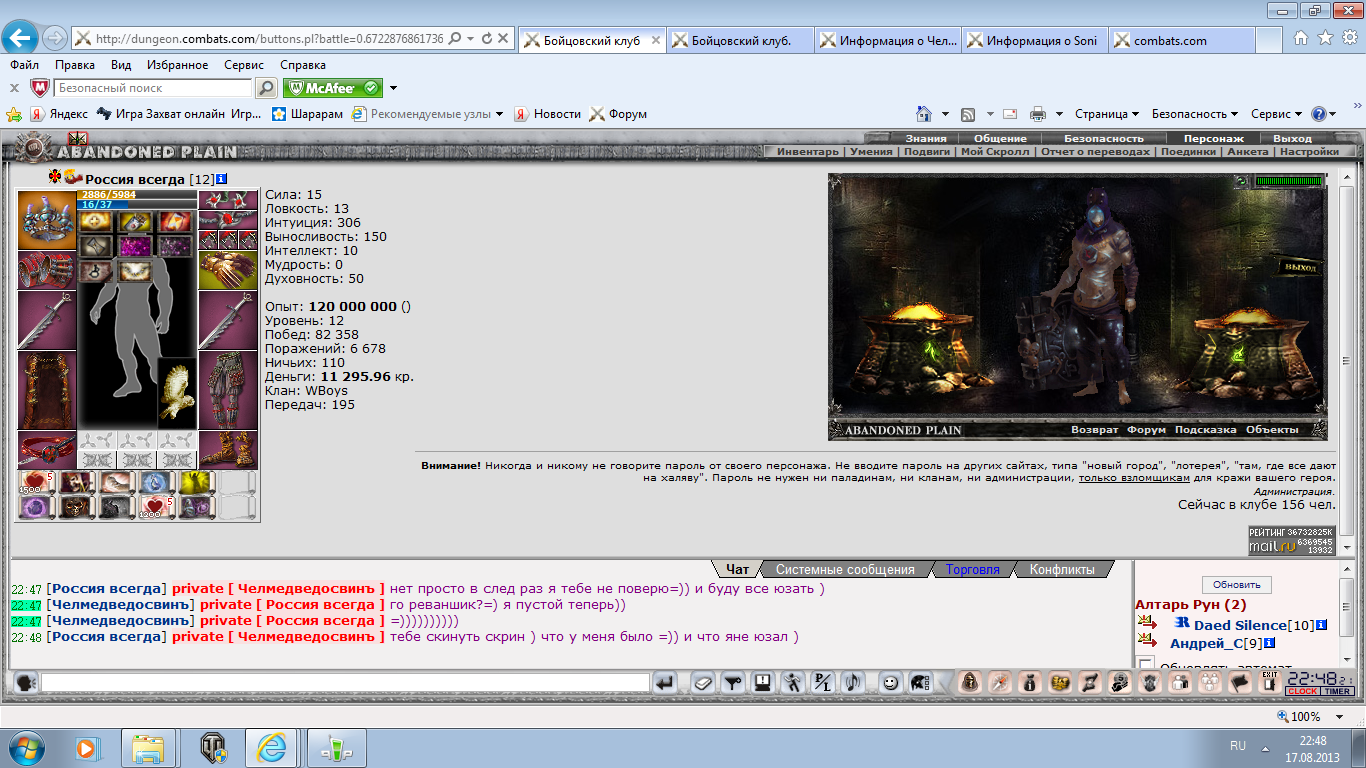Viewport: 1366px width, 768px height.
Task: Open Windows Explorer folder on taskbar
Action: pos(149,747)
